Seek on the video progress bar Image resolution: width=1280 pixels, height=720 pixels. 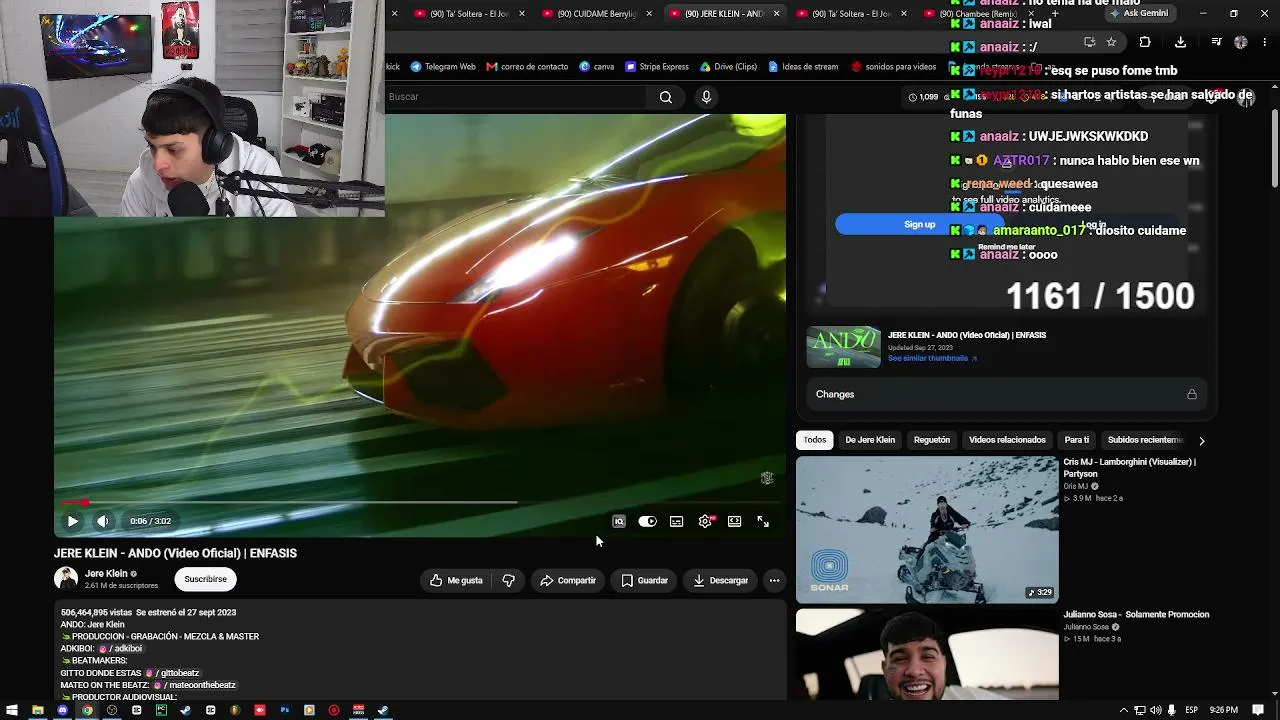pos(420,502)
